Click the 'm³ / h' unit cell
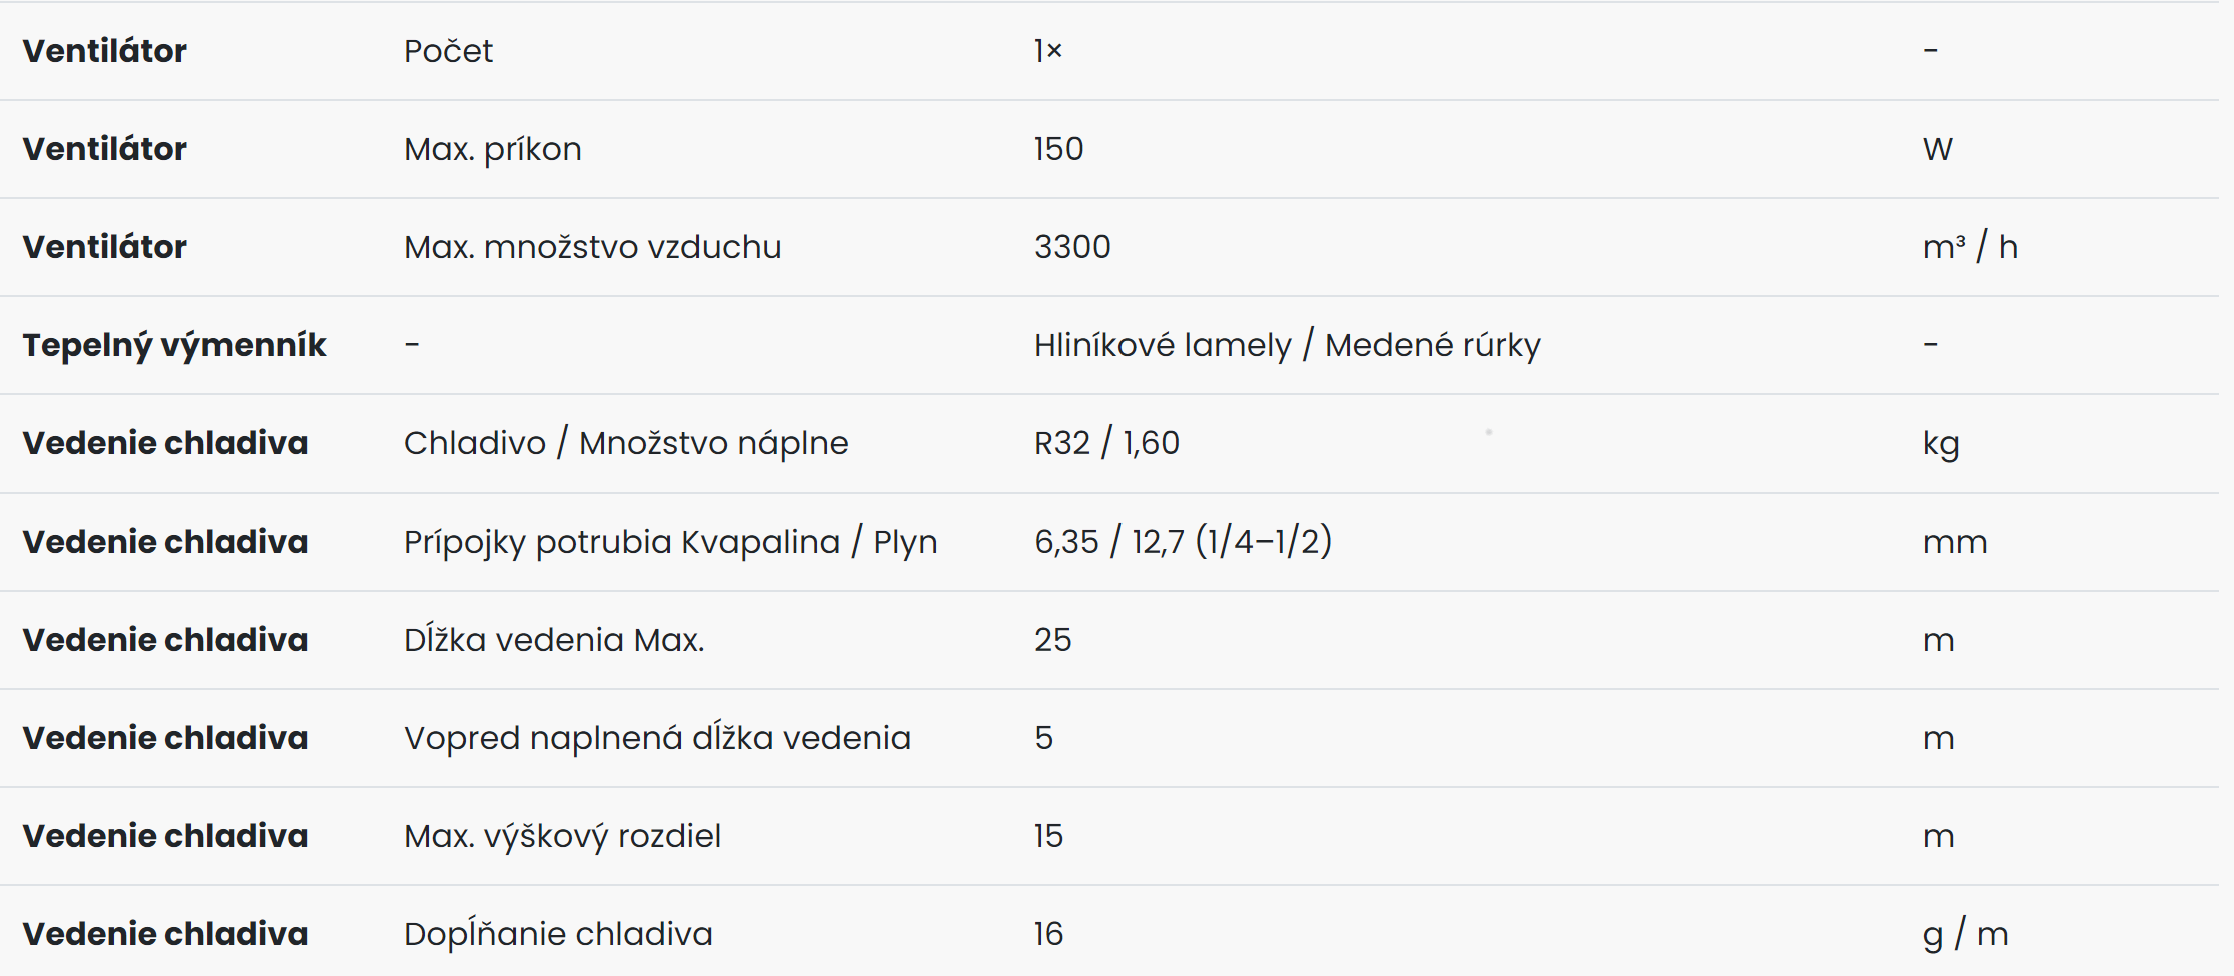 click(x=1970, y=247)
